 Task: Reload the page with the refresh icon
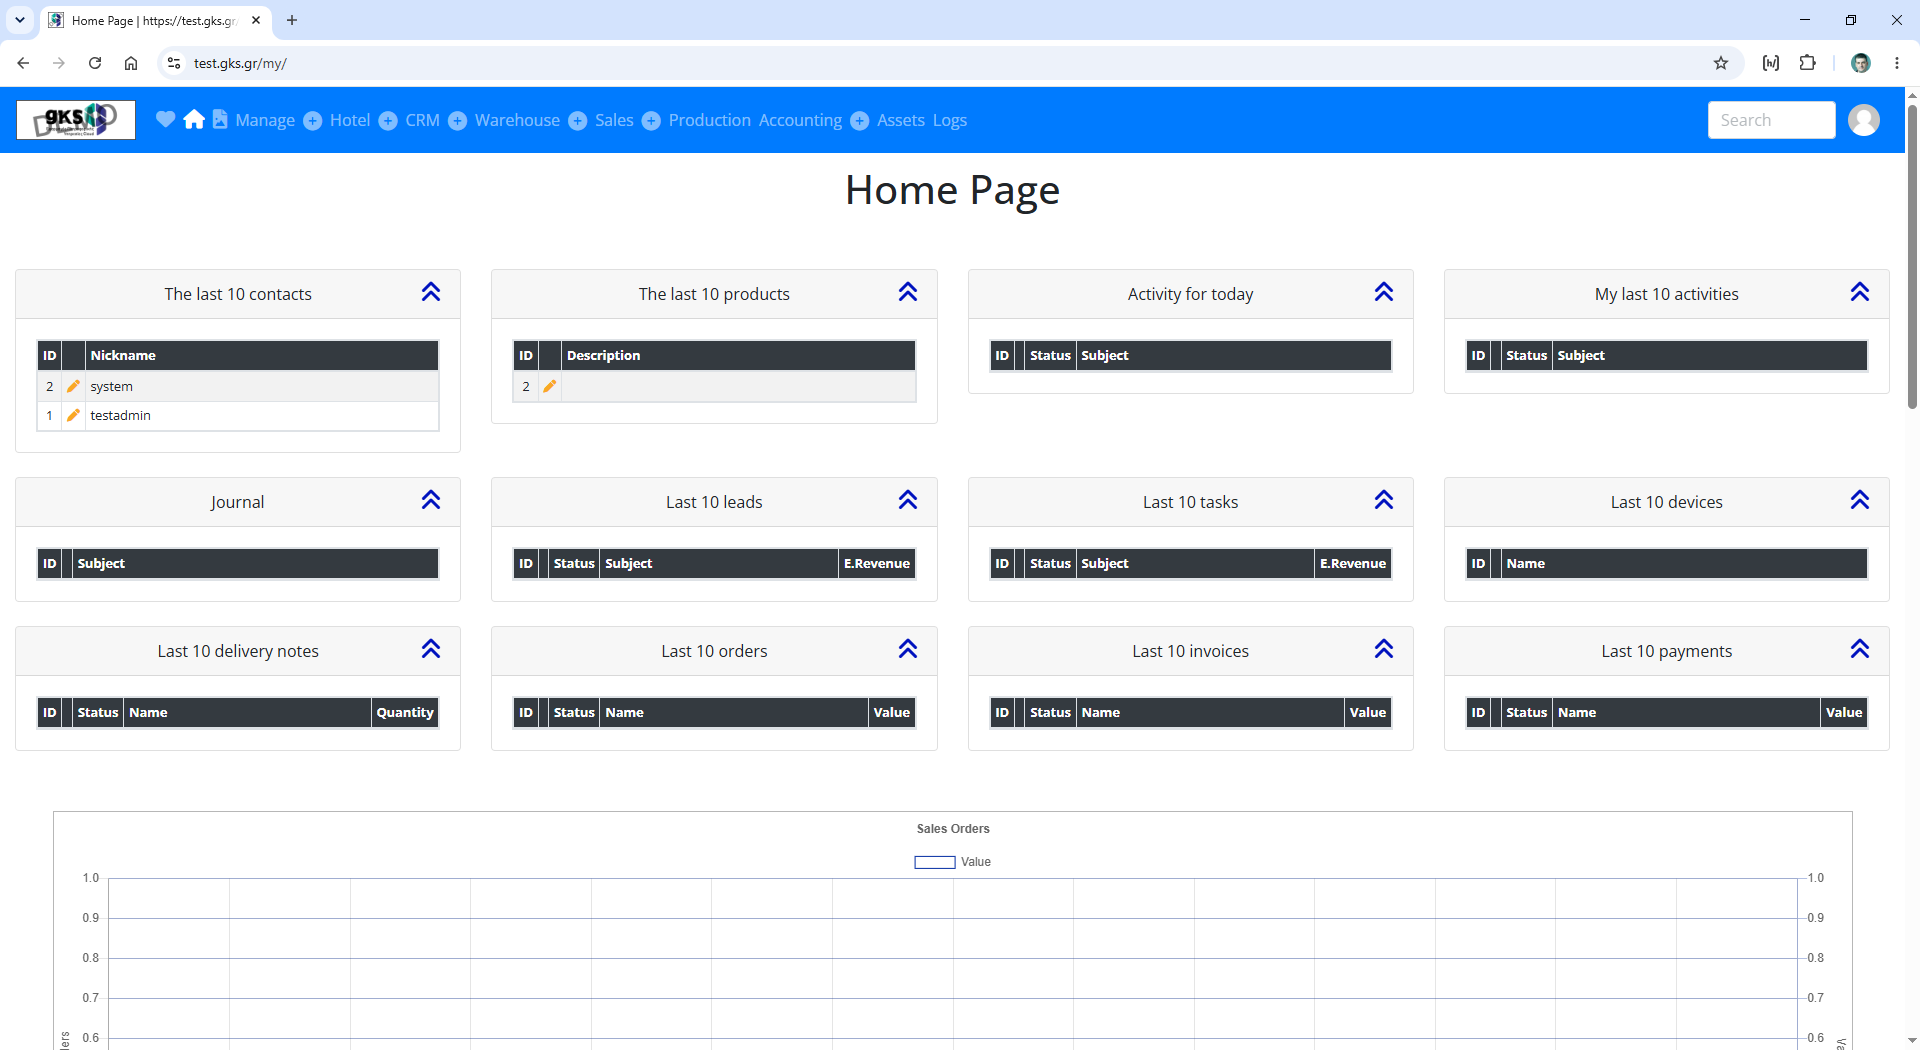[x=95, y=63]
